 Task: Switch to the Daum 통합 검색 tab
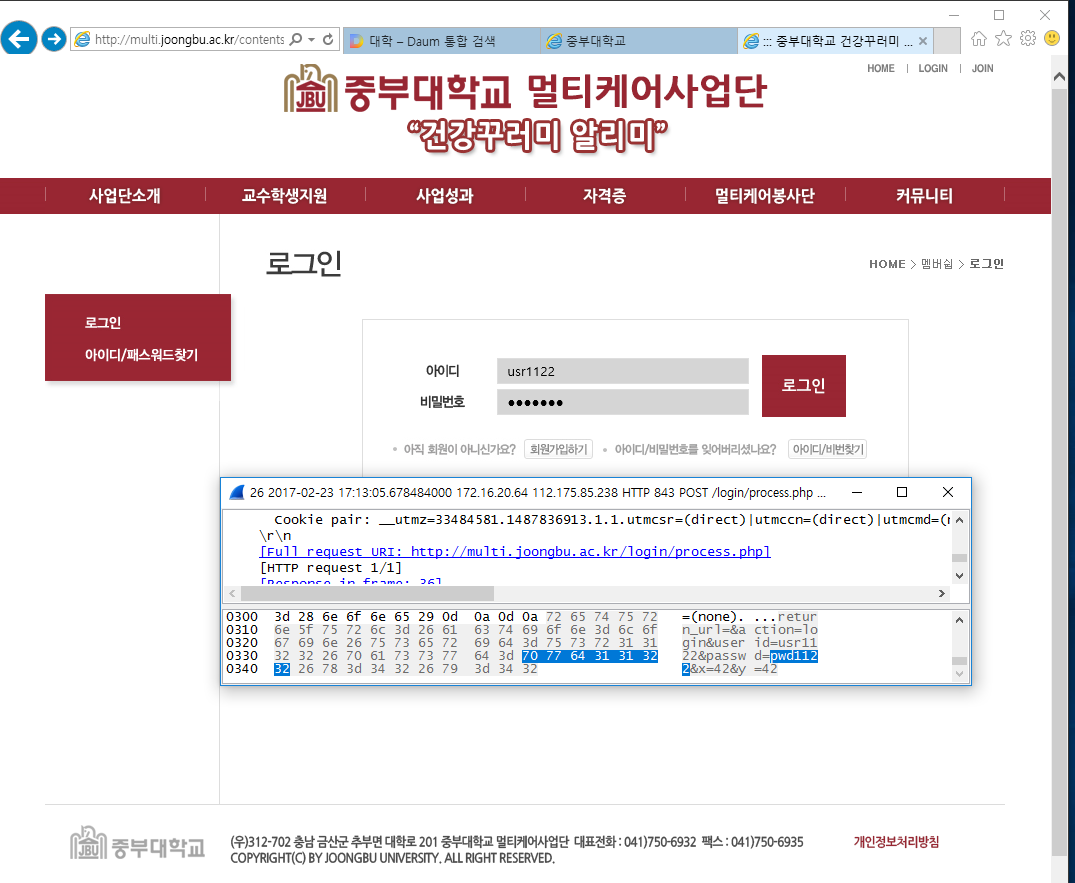[441, 40]
